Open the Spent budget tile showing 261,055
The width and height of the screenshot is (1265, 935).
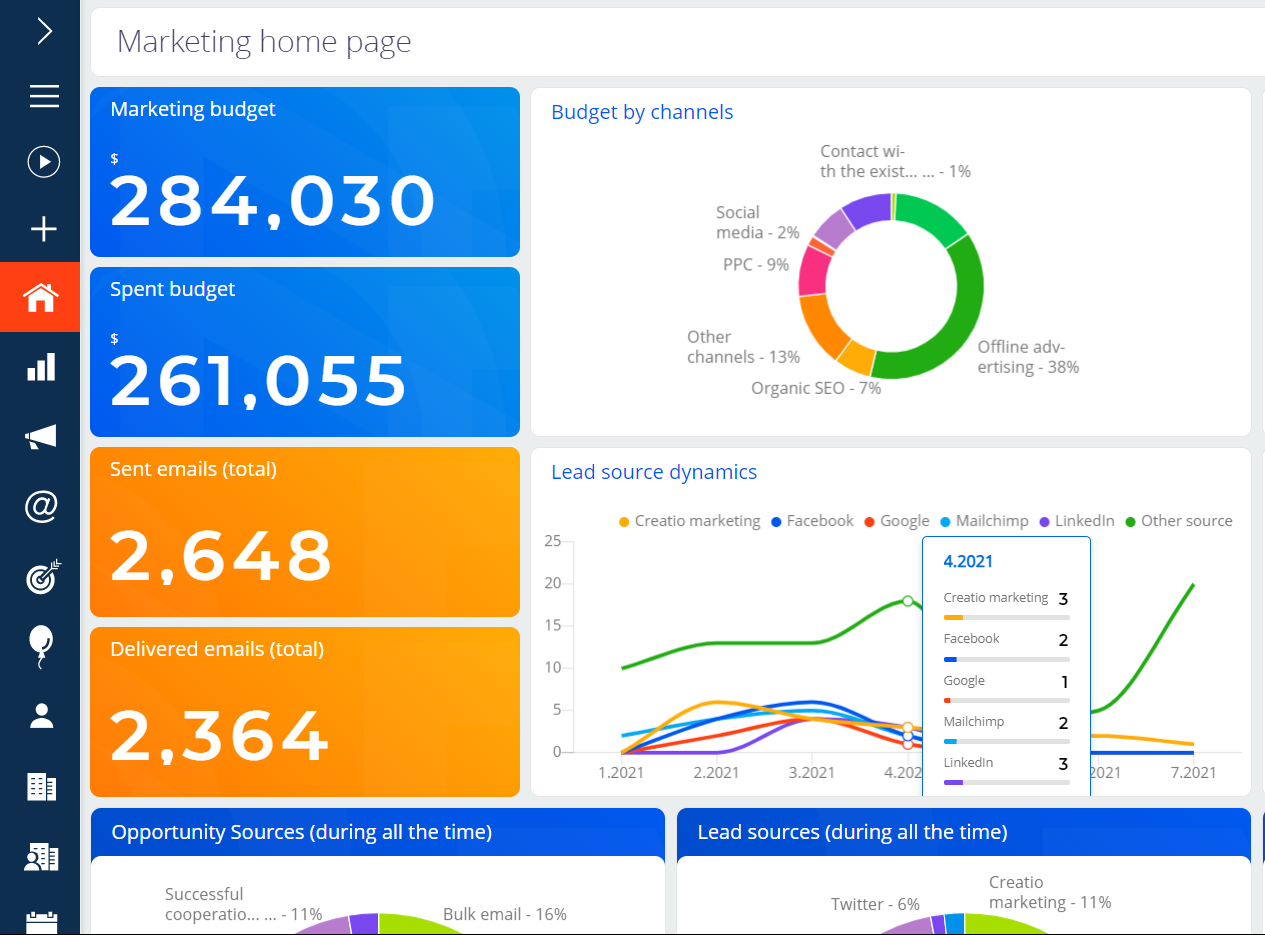point(305,352)
